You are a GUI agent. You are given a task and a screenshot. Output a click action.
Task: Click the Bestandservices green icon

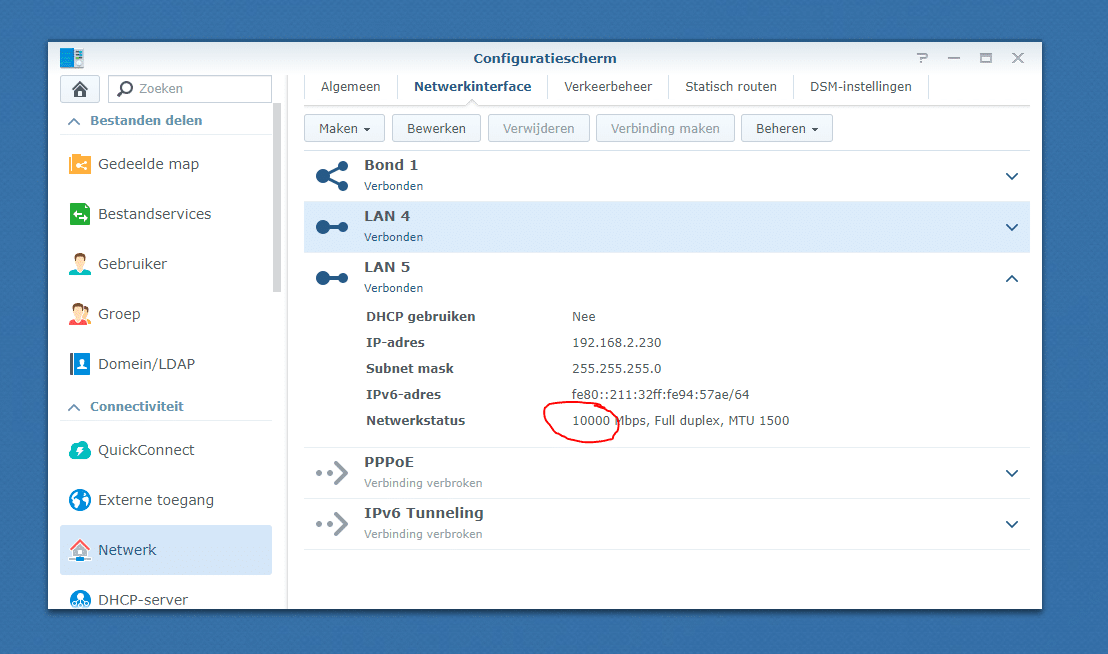click(80, 214)
